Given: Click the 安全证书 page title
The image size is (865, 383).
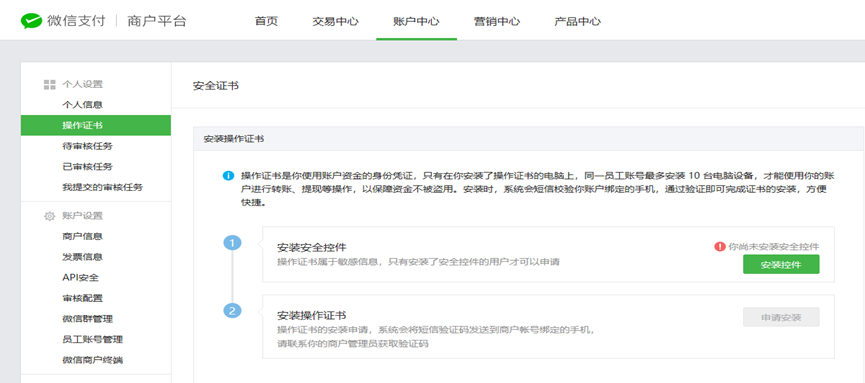Looking at the screenshot, I should pos(216,86).
